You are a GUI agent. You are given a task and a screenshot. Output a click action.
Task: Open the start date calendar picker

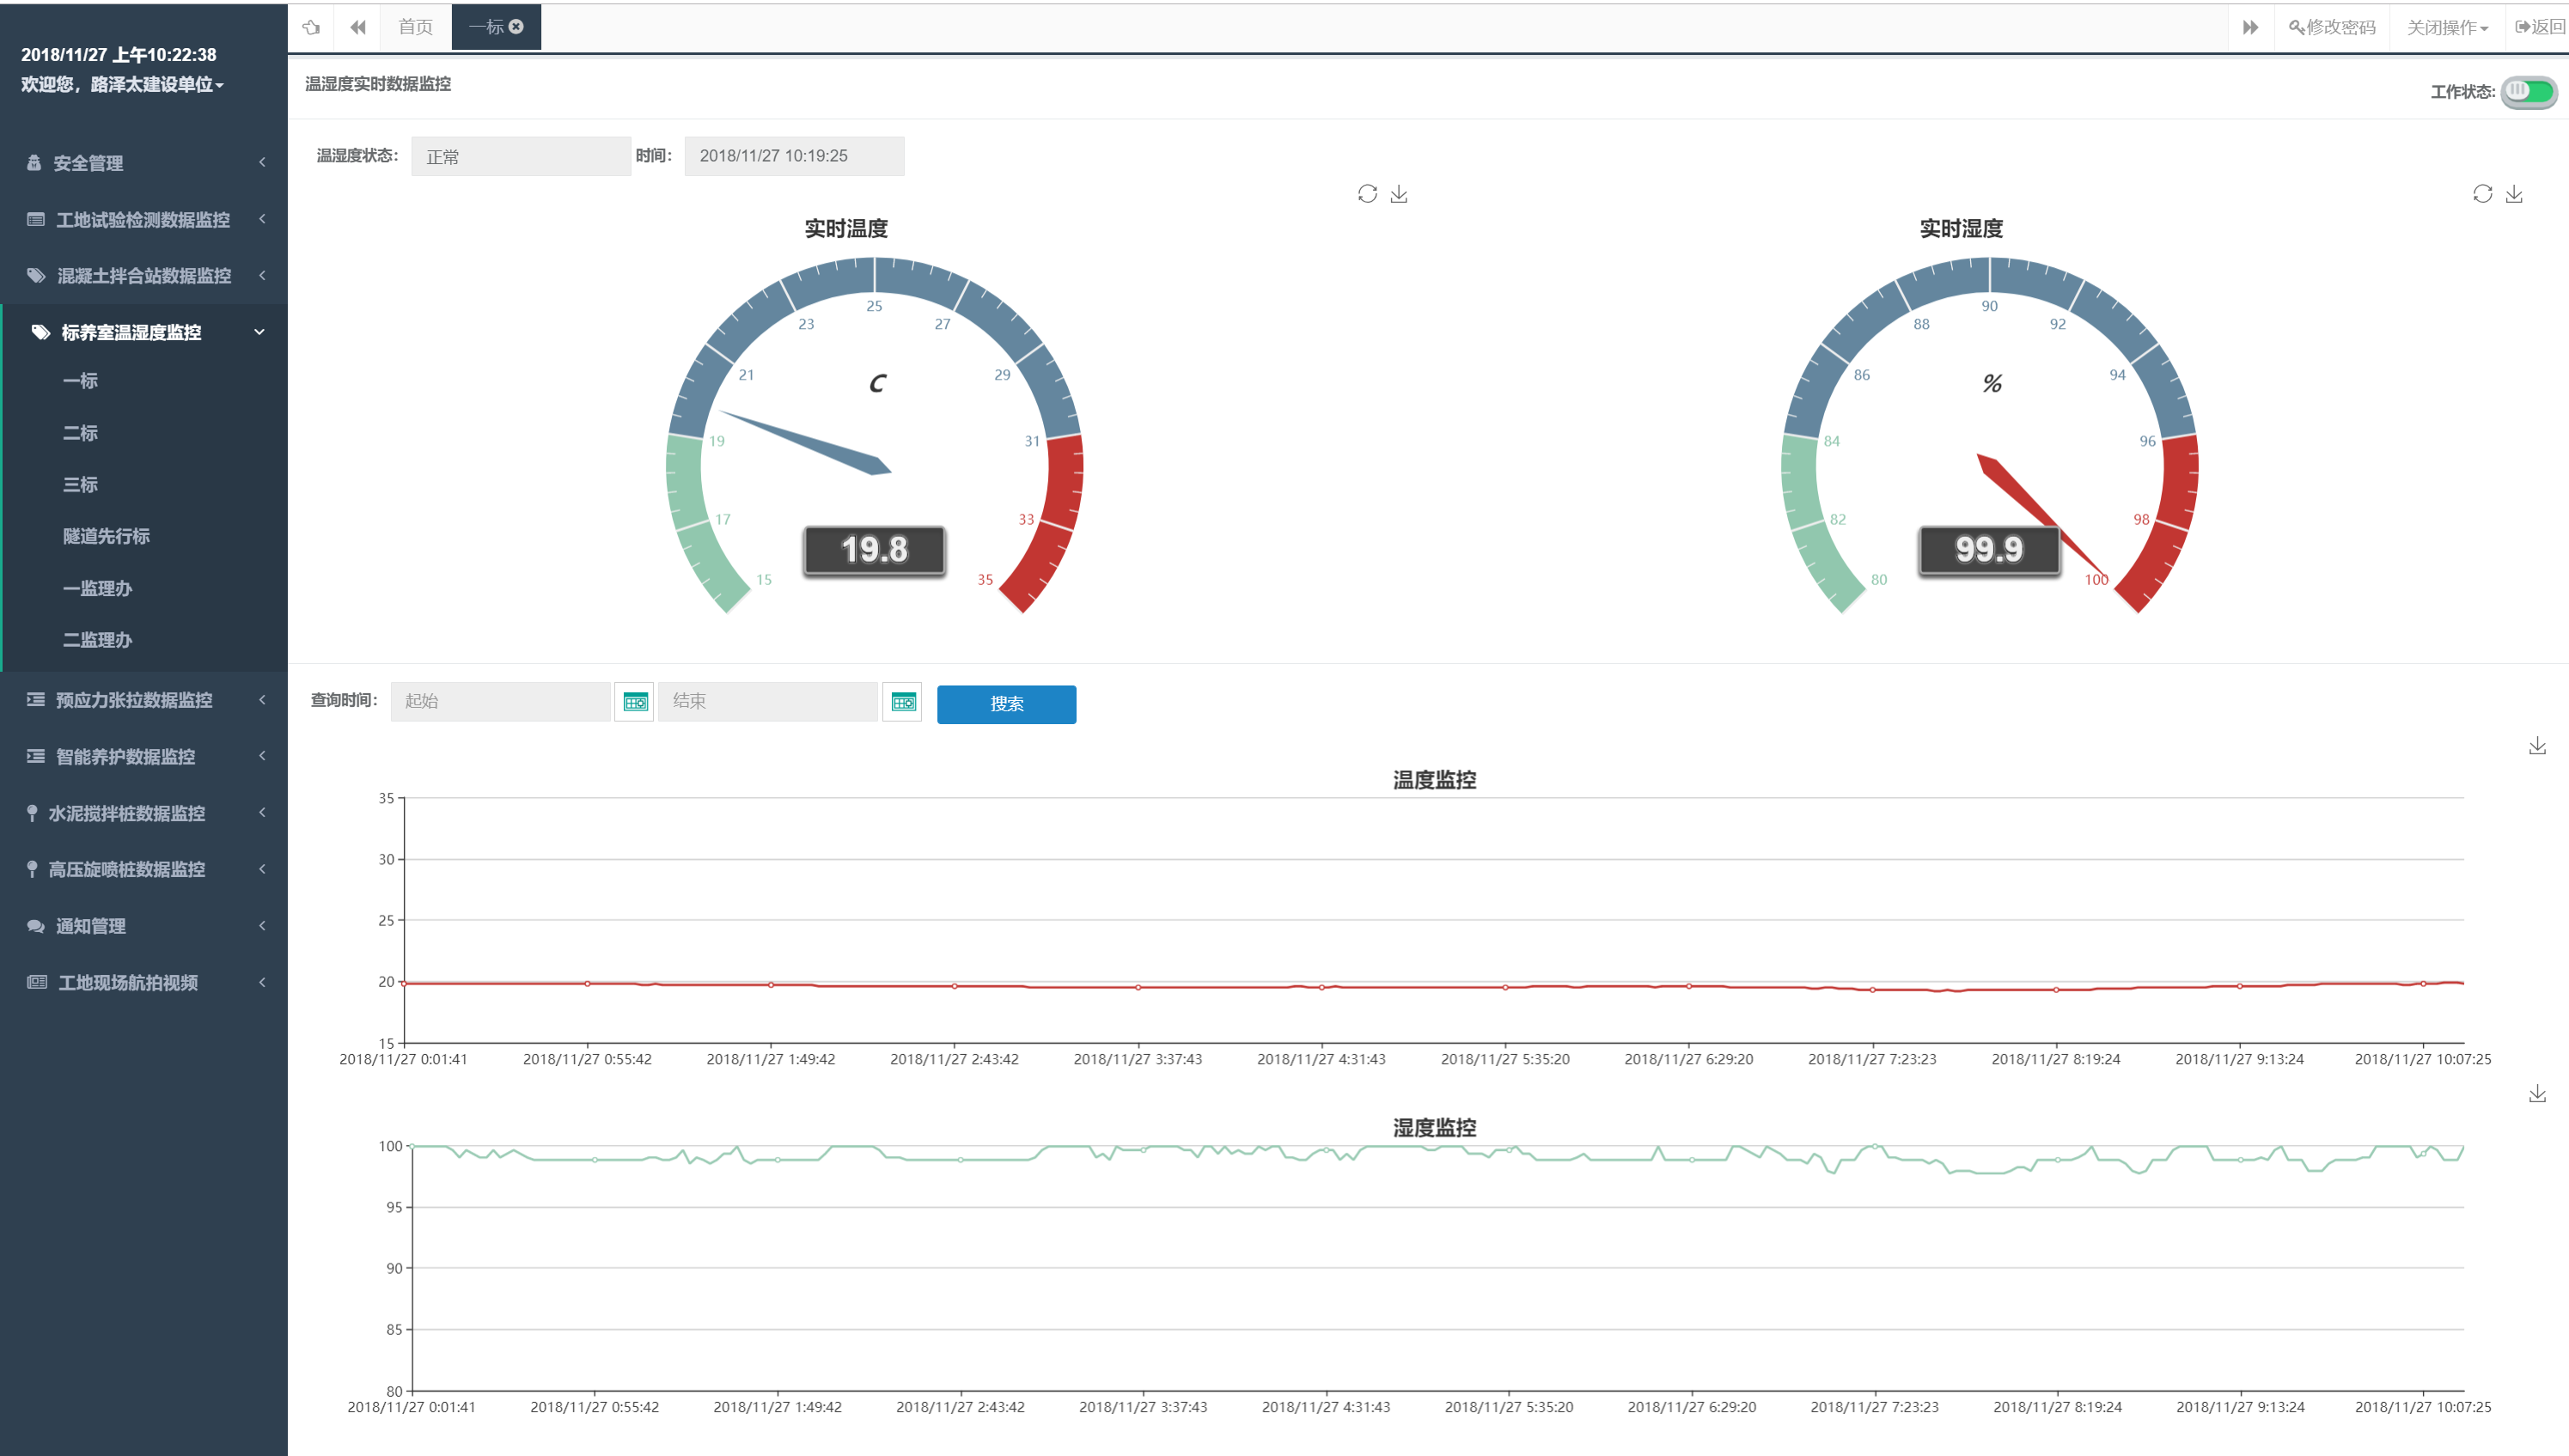(x=635, y=702)
